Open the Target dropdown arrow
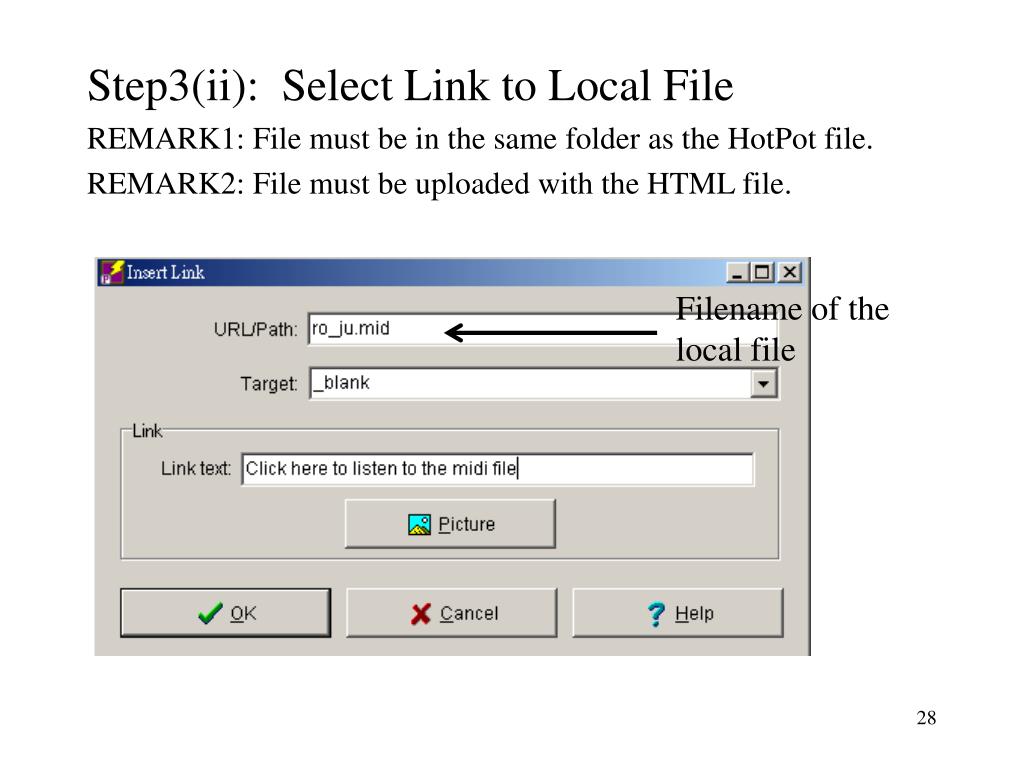This screenshot has height=768, width=1024. tap(763, 383)
